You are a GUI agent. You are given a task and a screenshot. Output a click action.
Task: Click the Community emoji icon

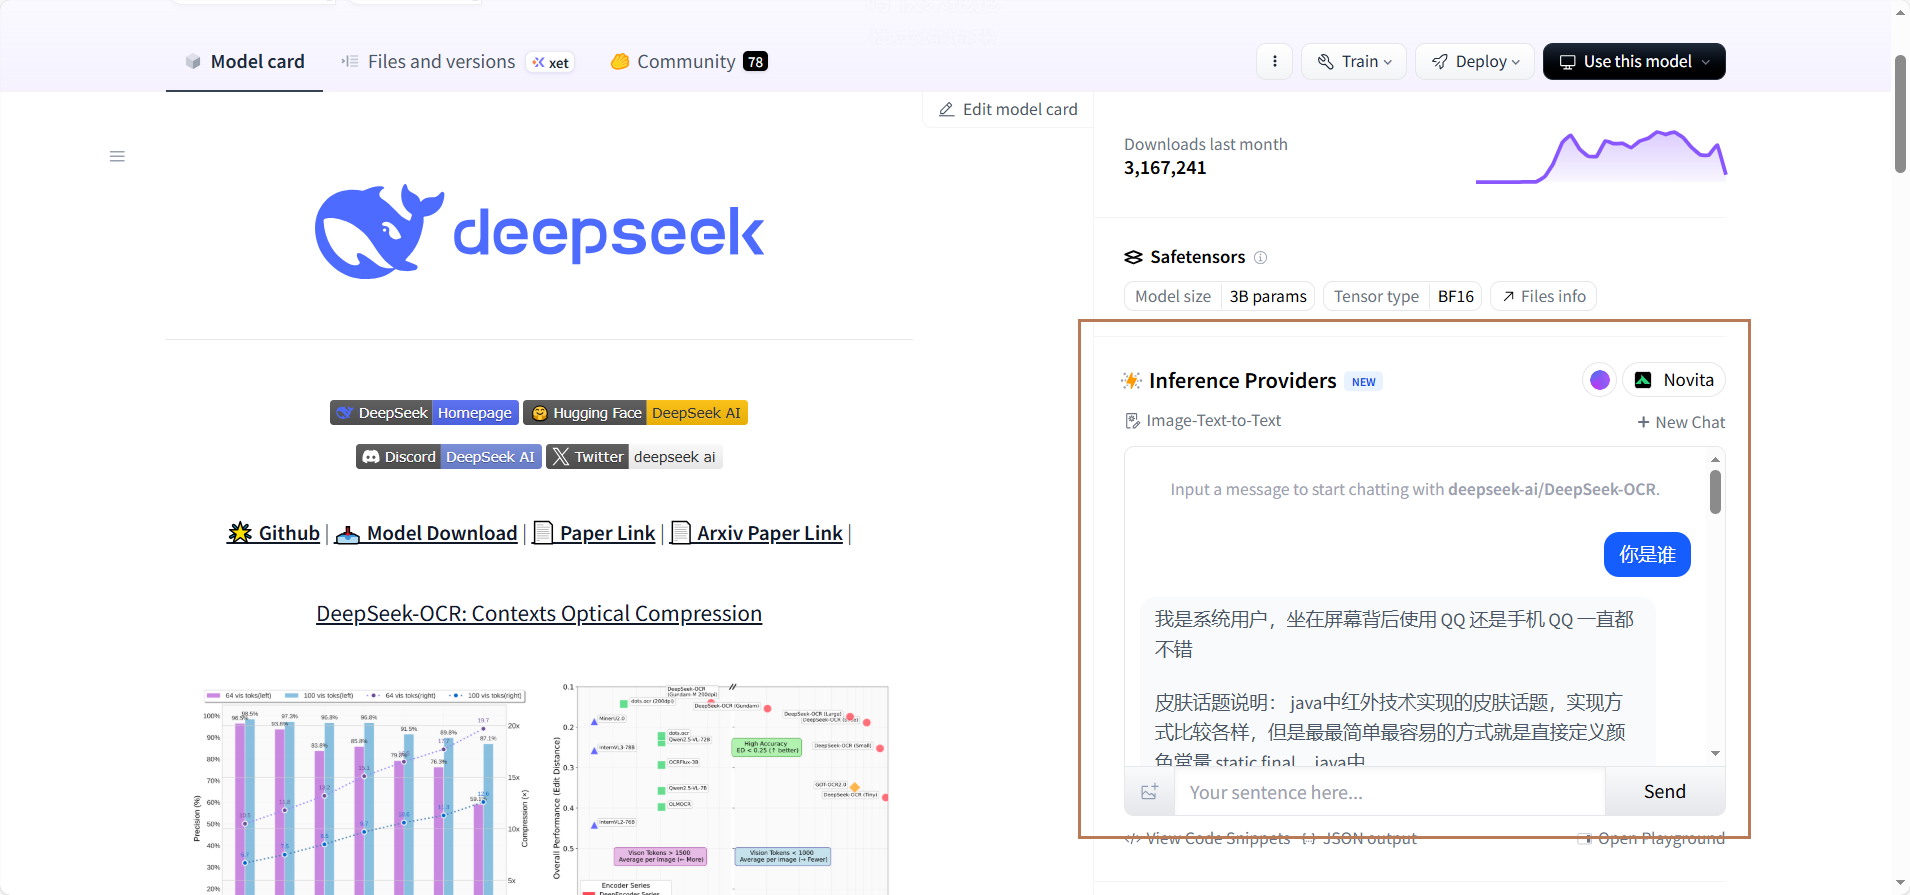pyautogui.click(x=620, y=62)
